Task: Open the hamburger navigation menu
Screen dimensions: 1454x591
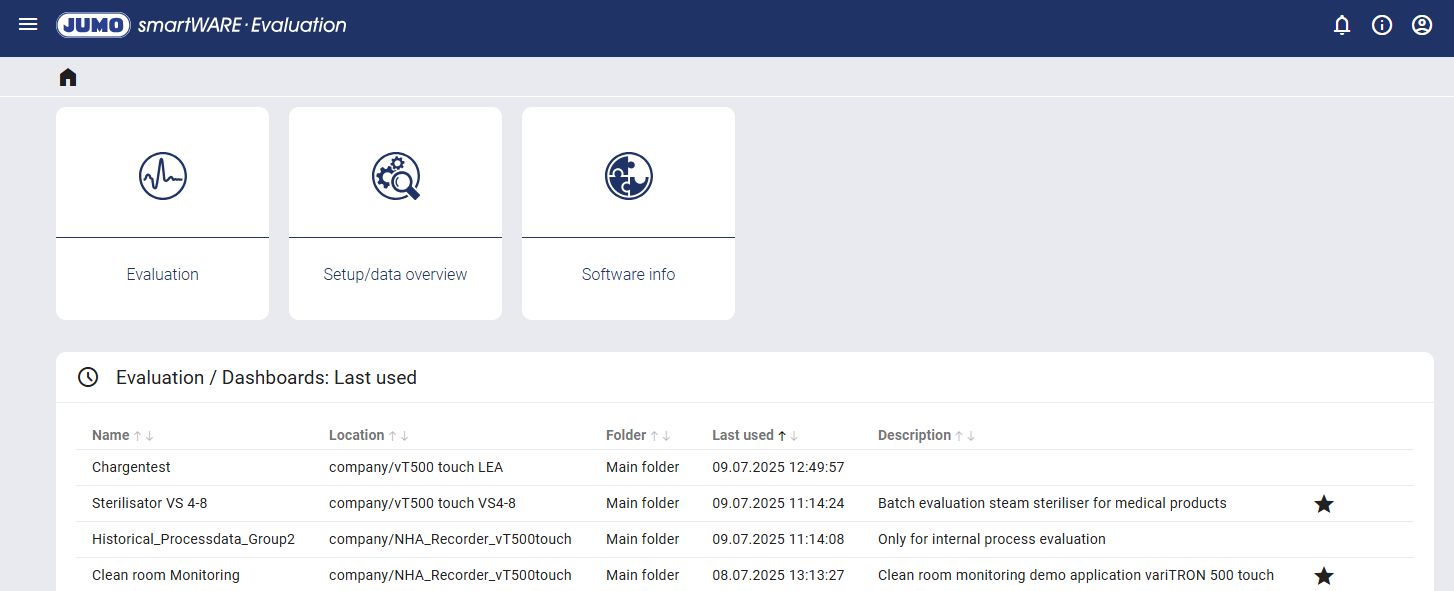Action: pyautogui.click(x=28, y=25)
